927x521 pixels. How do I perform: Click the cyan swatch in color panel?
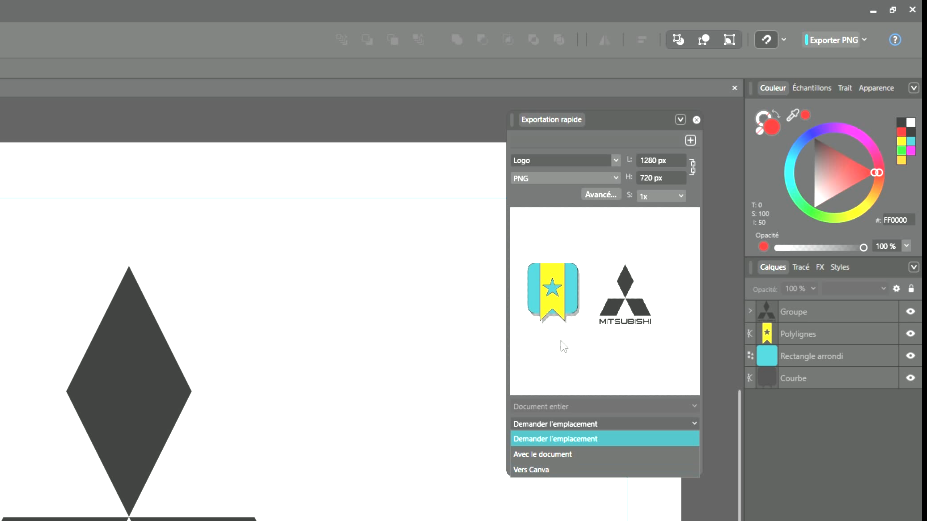point(910,141)
